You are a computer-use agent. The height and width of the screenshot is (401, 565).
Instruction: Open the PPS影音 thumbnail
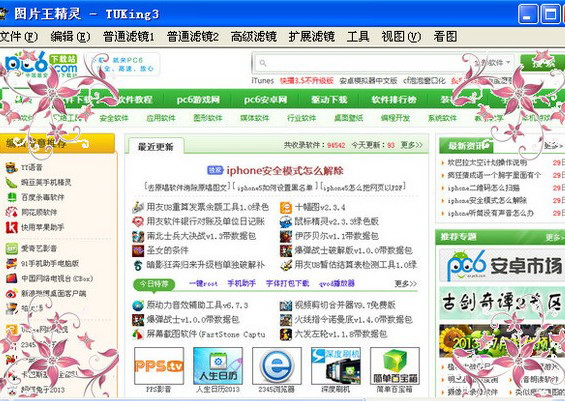[x=159, y=366]
